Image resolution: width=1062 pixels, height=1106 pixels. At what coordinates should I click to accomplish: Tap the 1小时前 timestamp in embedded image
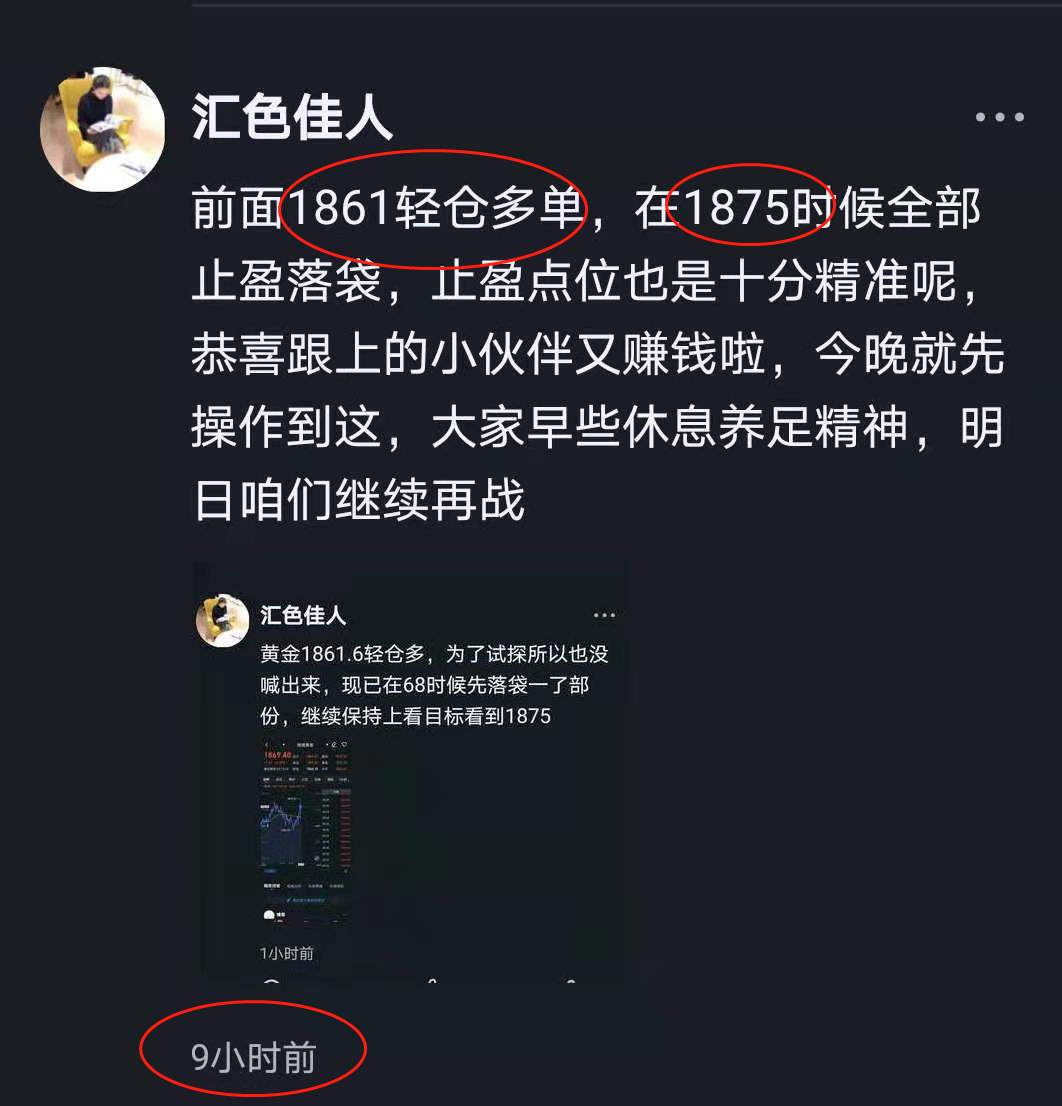coord(286,954)
